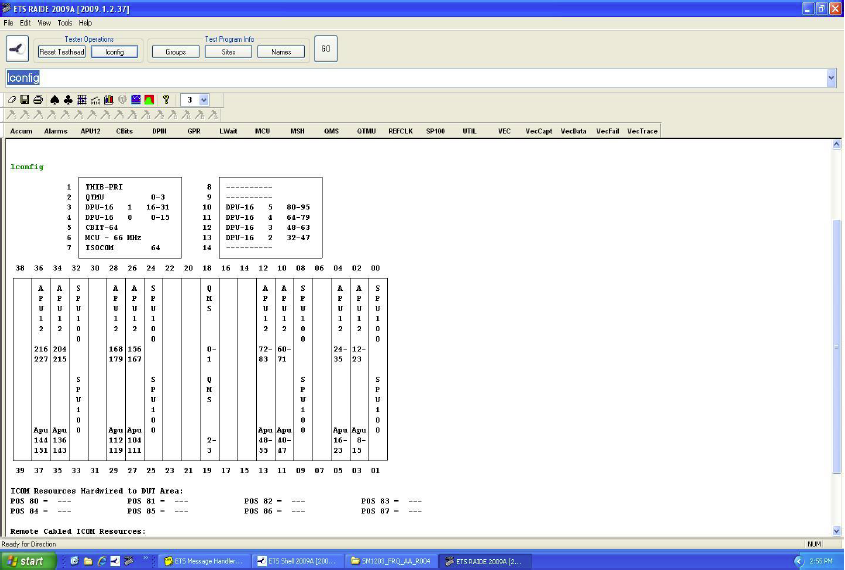Click the club symbol toolbar icon
Image resolution: width=845 pixels, height=570 pixels.
68,100
